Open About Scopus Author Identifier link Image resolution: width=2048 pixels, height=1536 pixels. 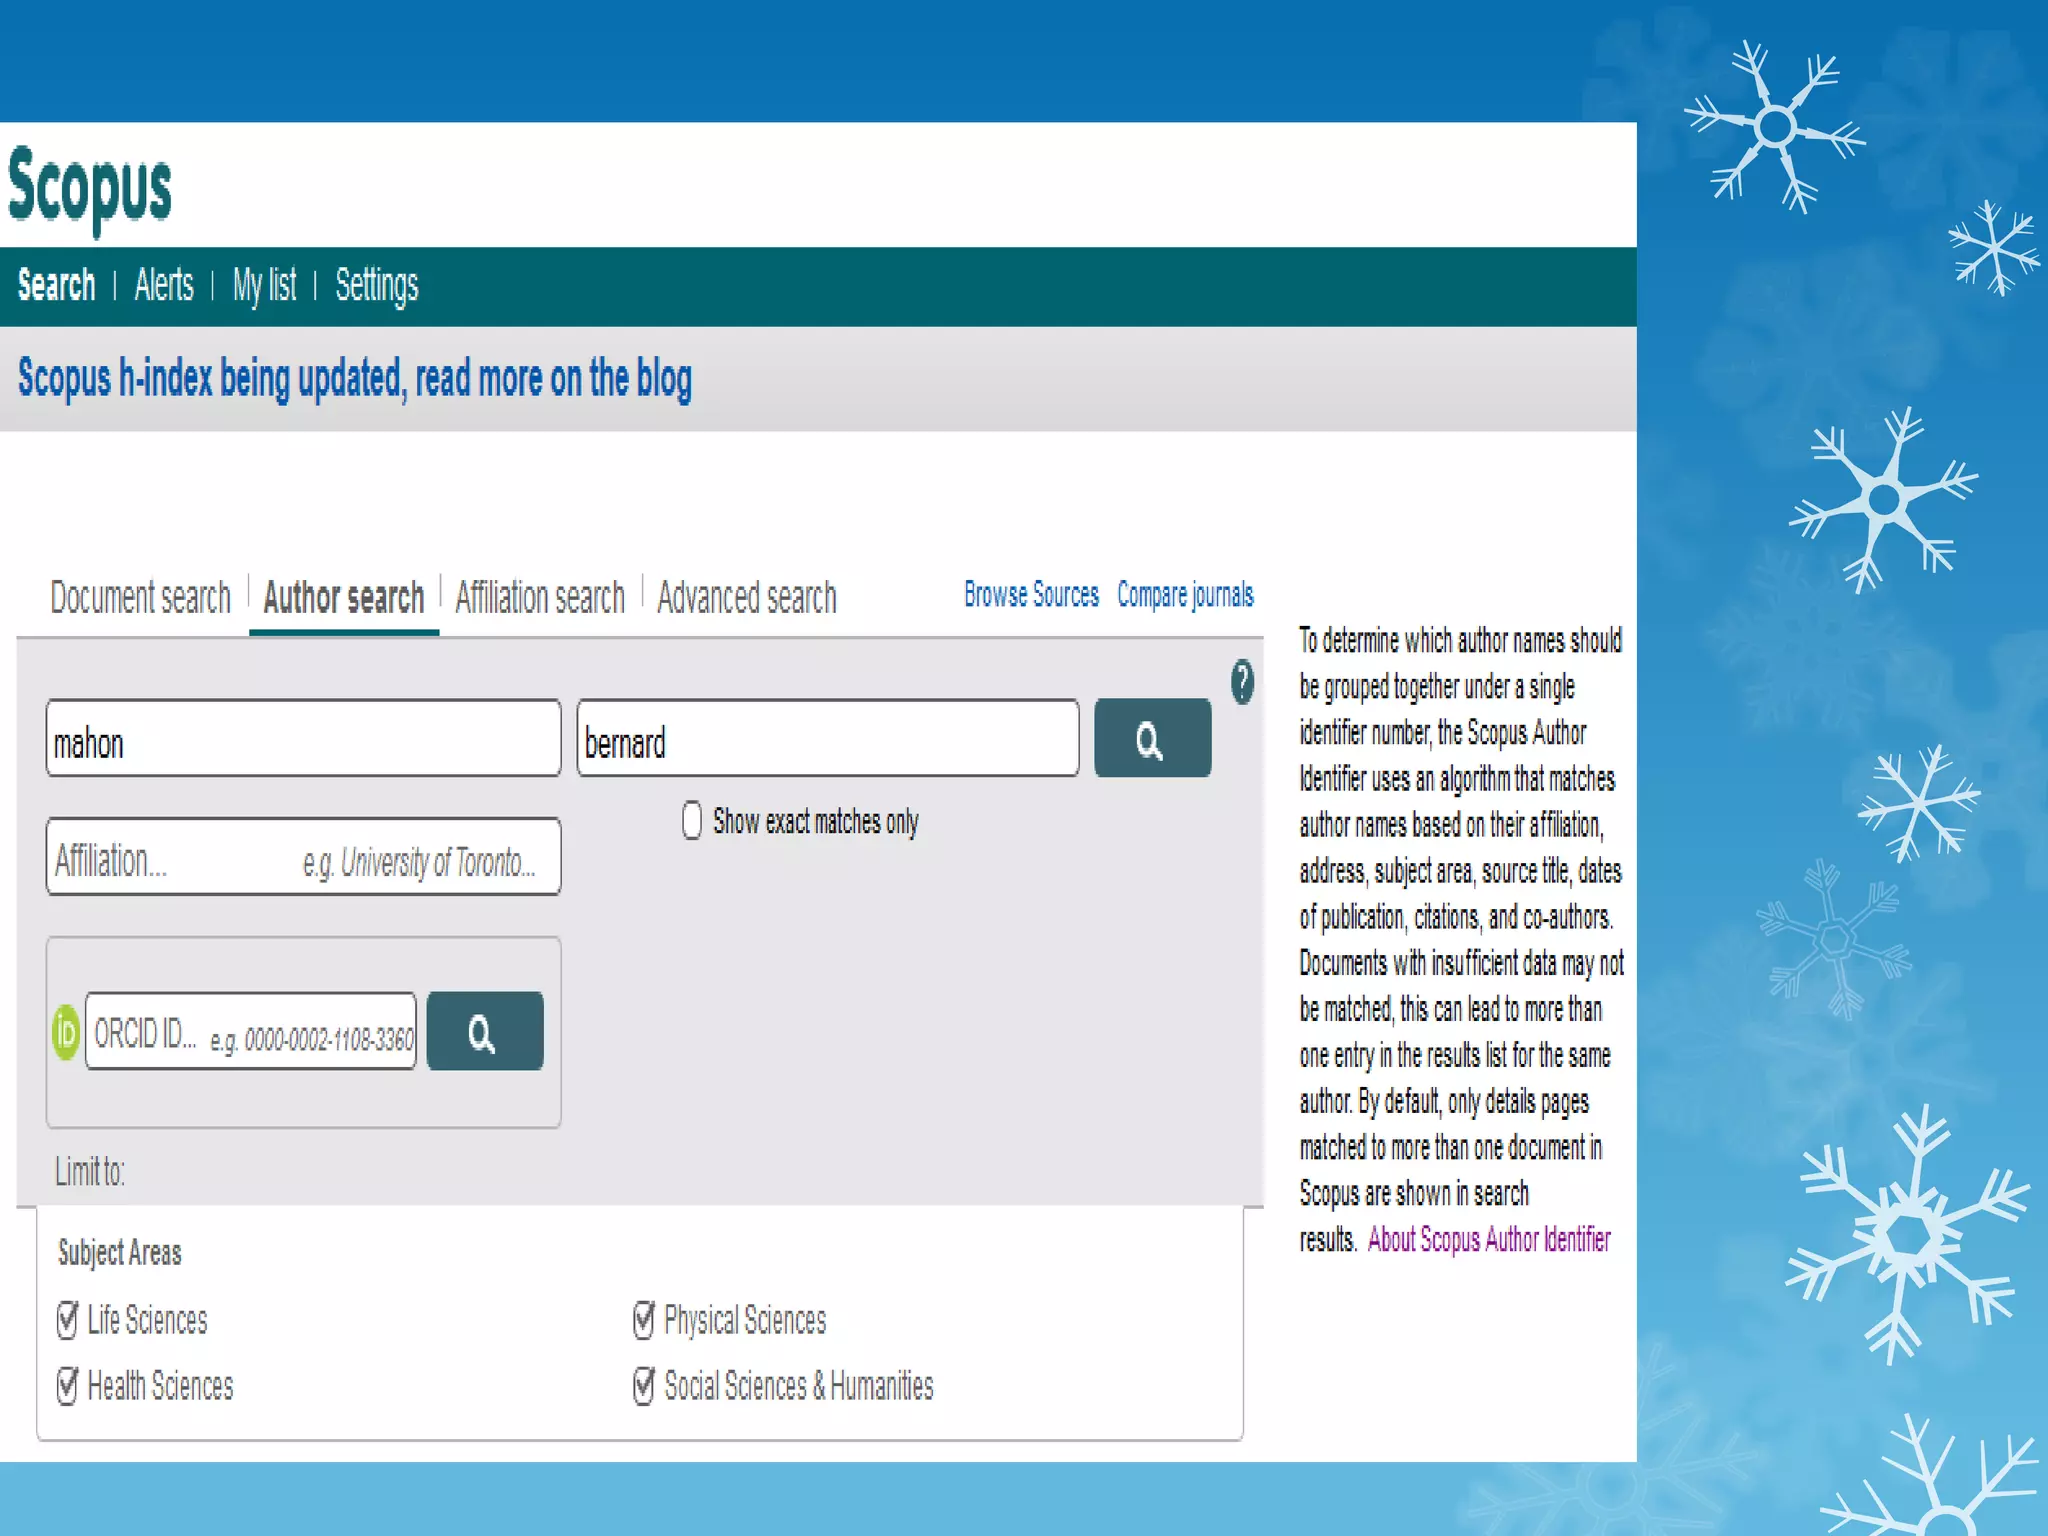point(1489,1240)
